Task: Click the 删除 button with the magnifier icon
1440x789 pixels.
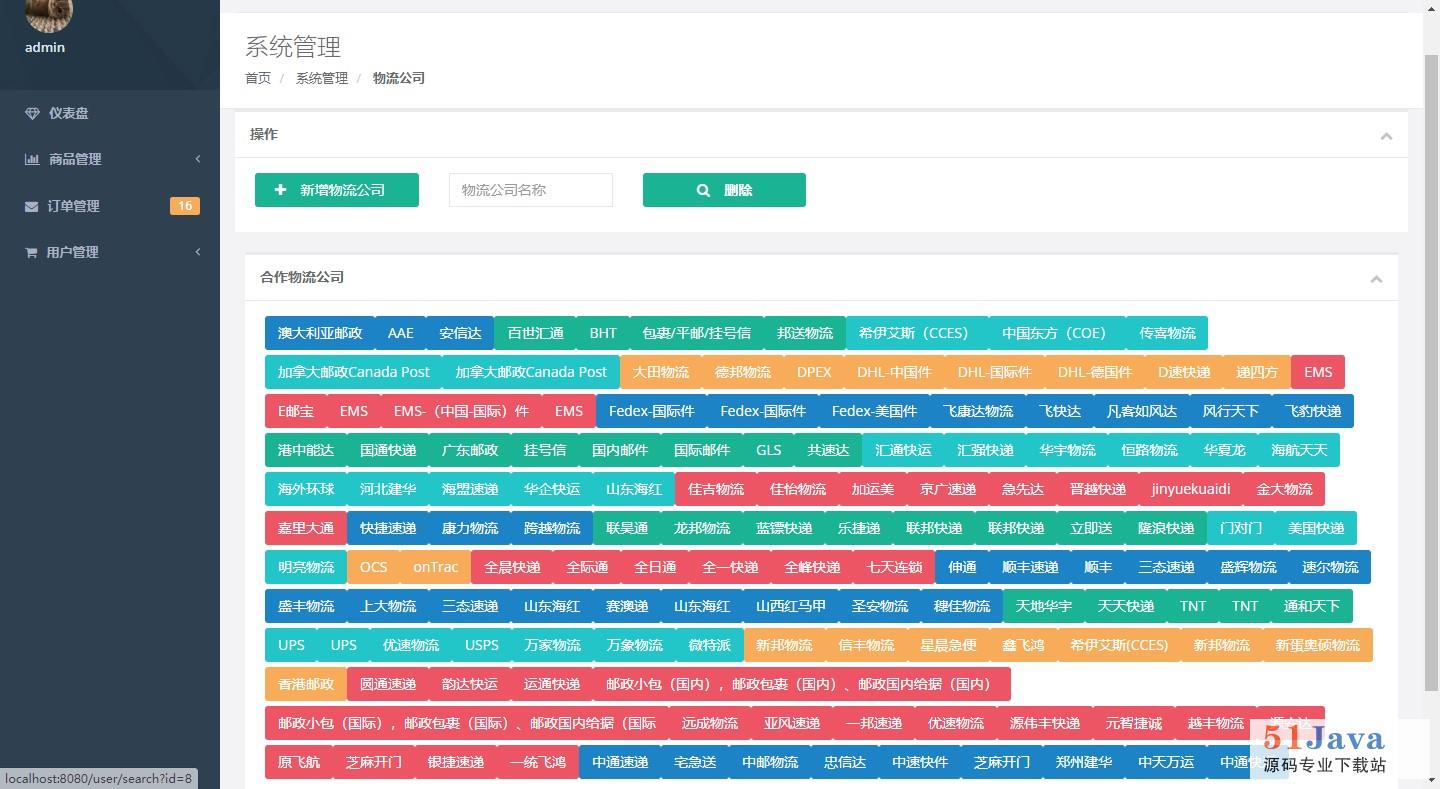Action: [x=724, y=190]
